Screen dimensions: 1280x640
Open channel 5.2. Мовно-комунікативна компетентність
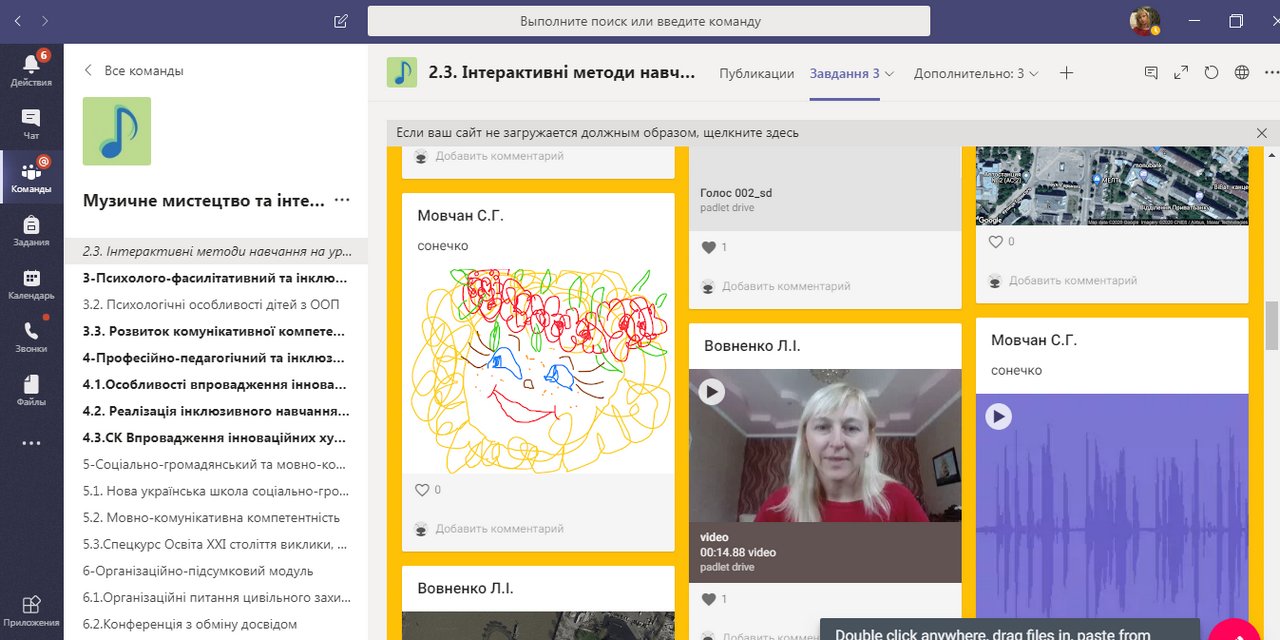[x=216, y=518]
